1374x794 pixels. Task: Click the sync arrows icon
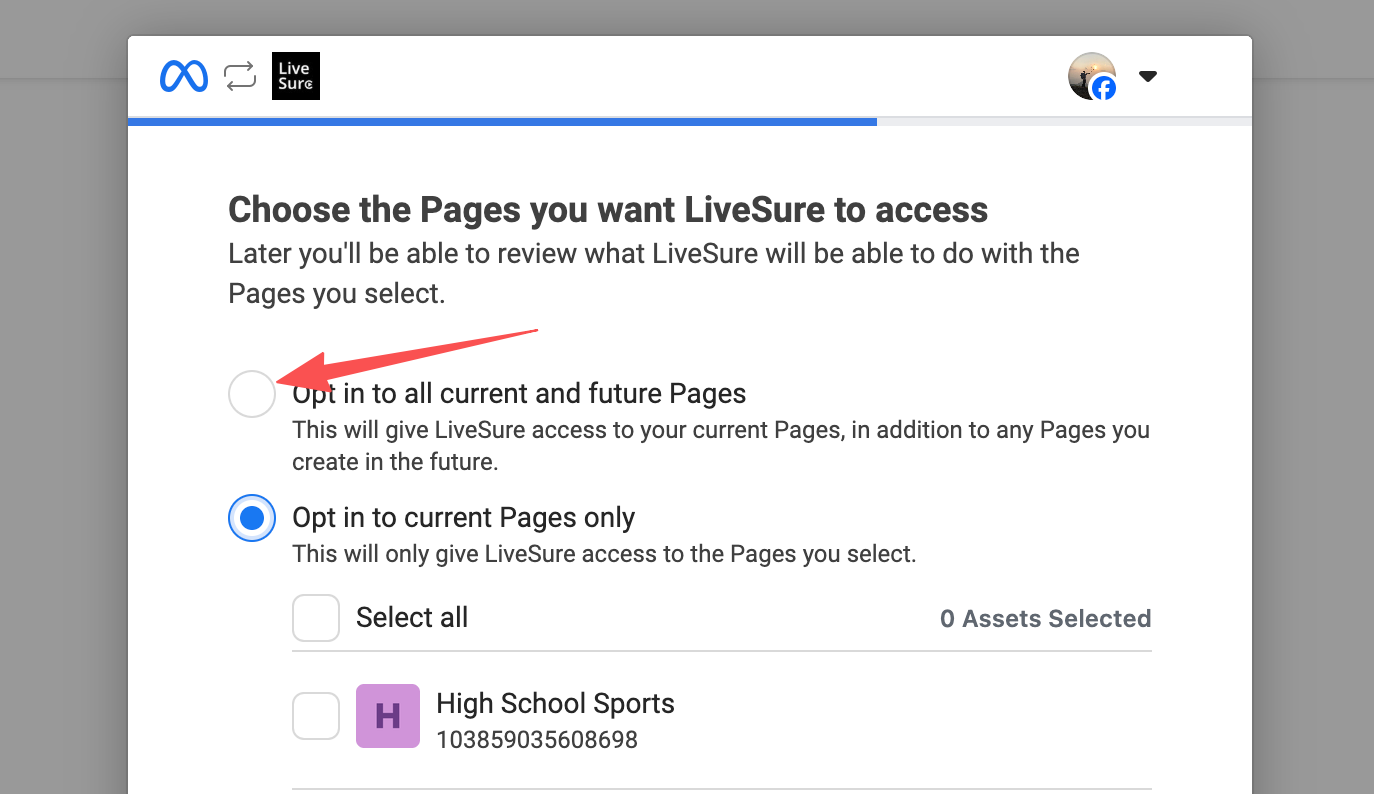point(240,76)
